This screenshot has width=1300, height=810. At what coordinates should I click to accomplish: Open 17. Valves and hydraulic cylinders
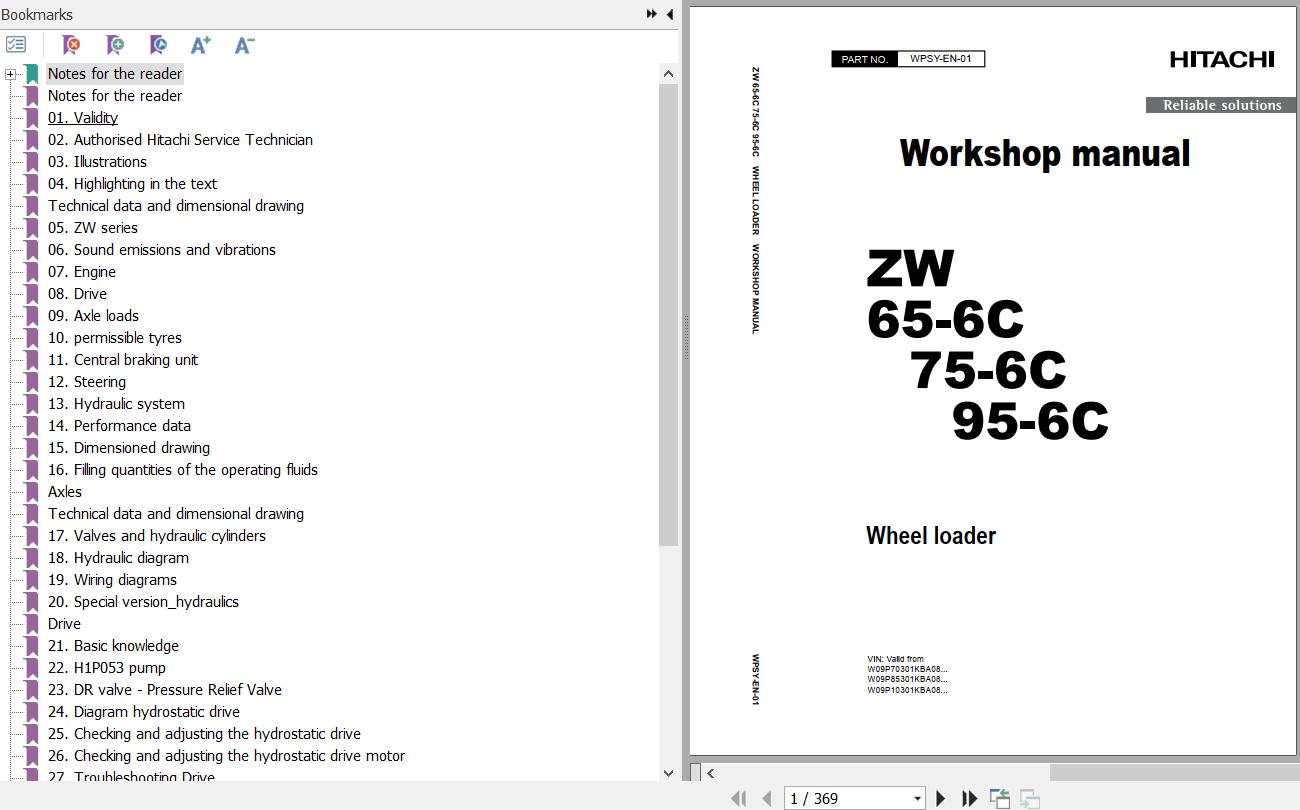pyautogui.click(x=157, y=536)
